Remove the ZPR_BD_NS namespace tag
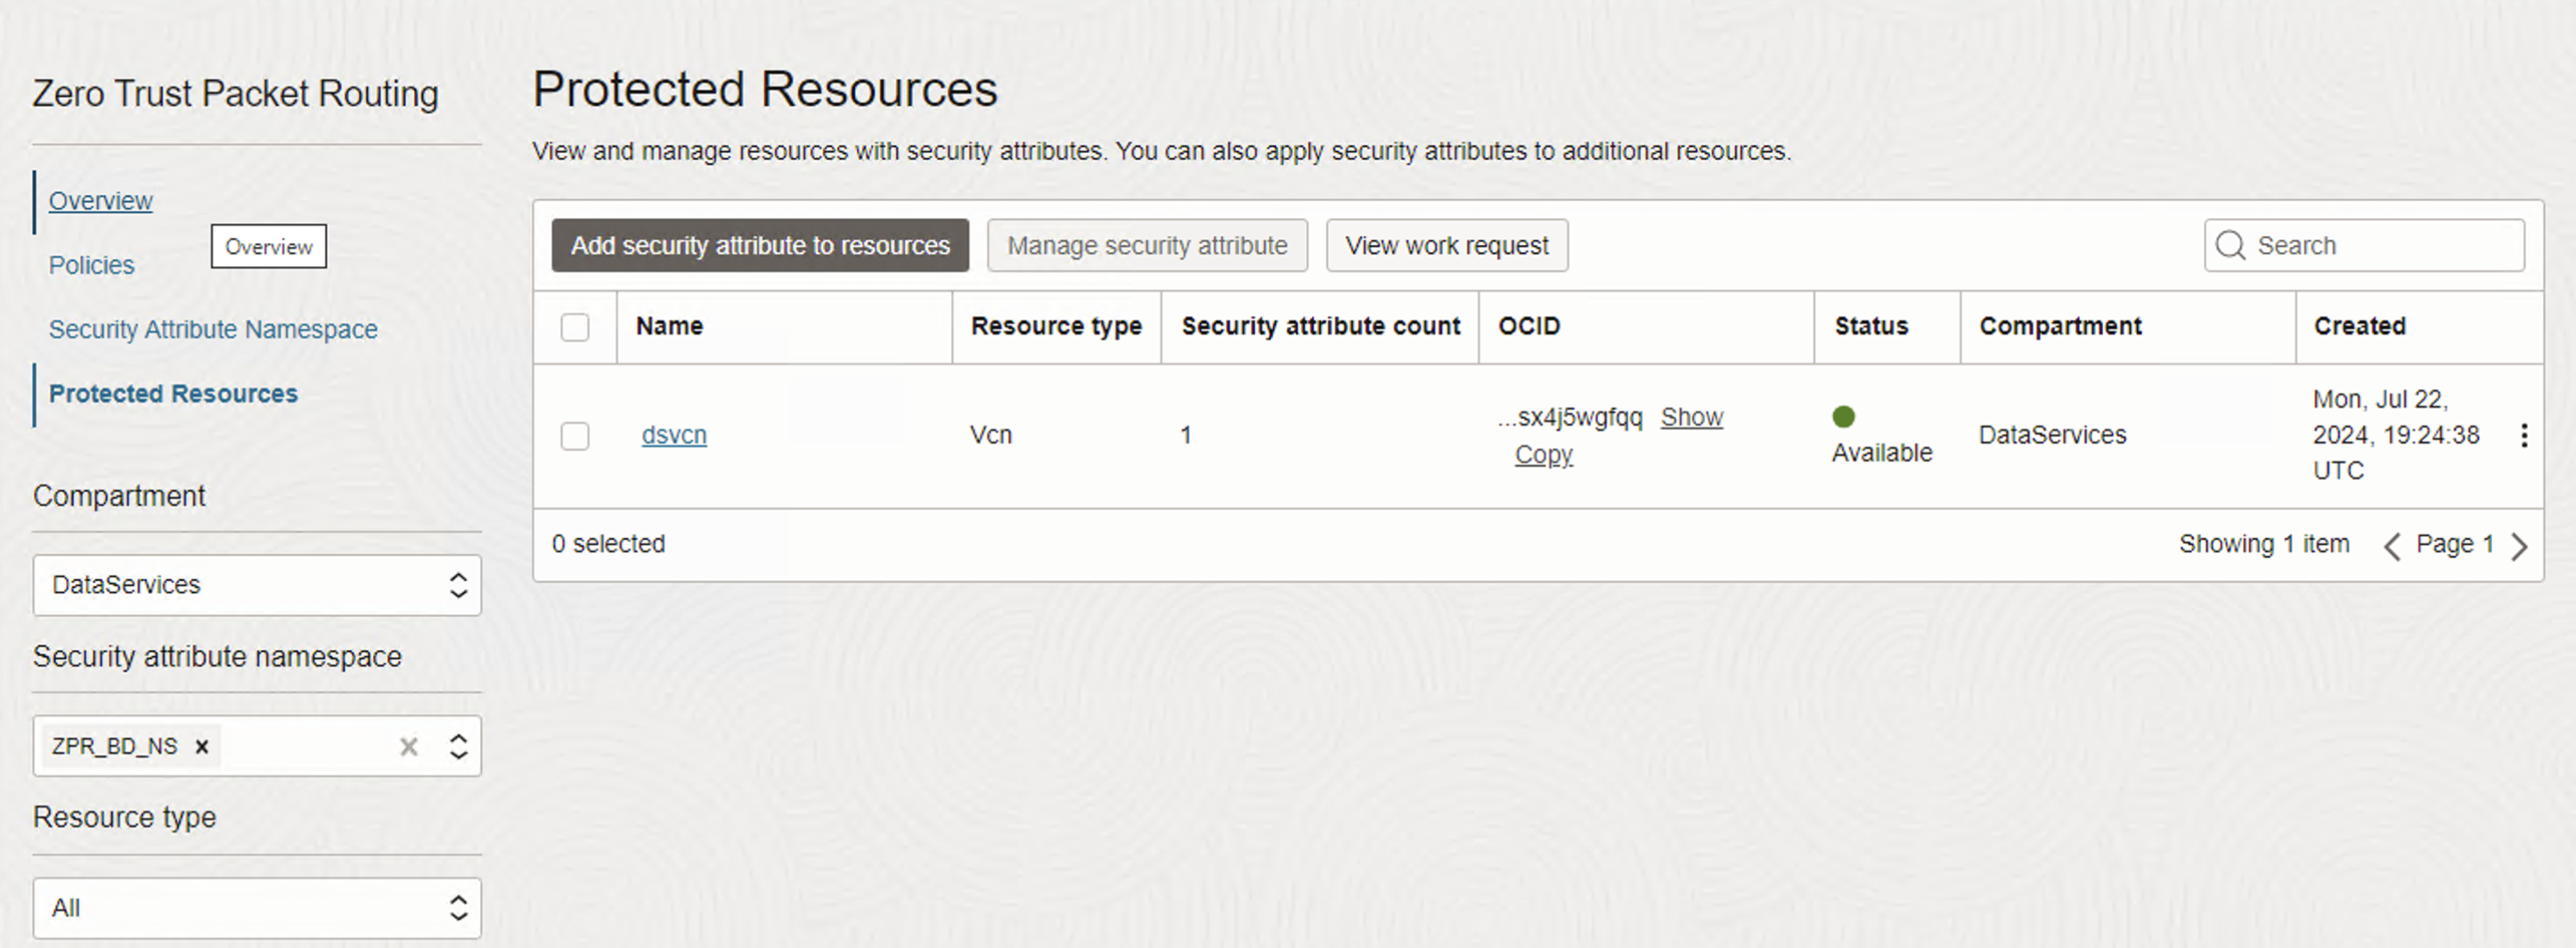 (202, 746)
